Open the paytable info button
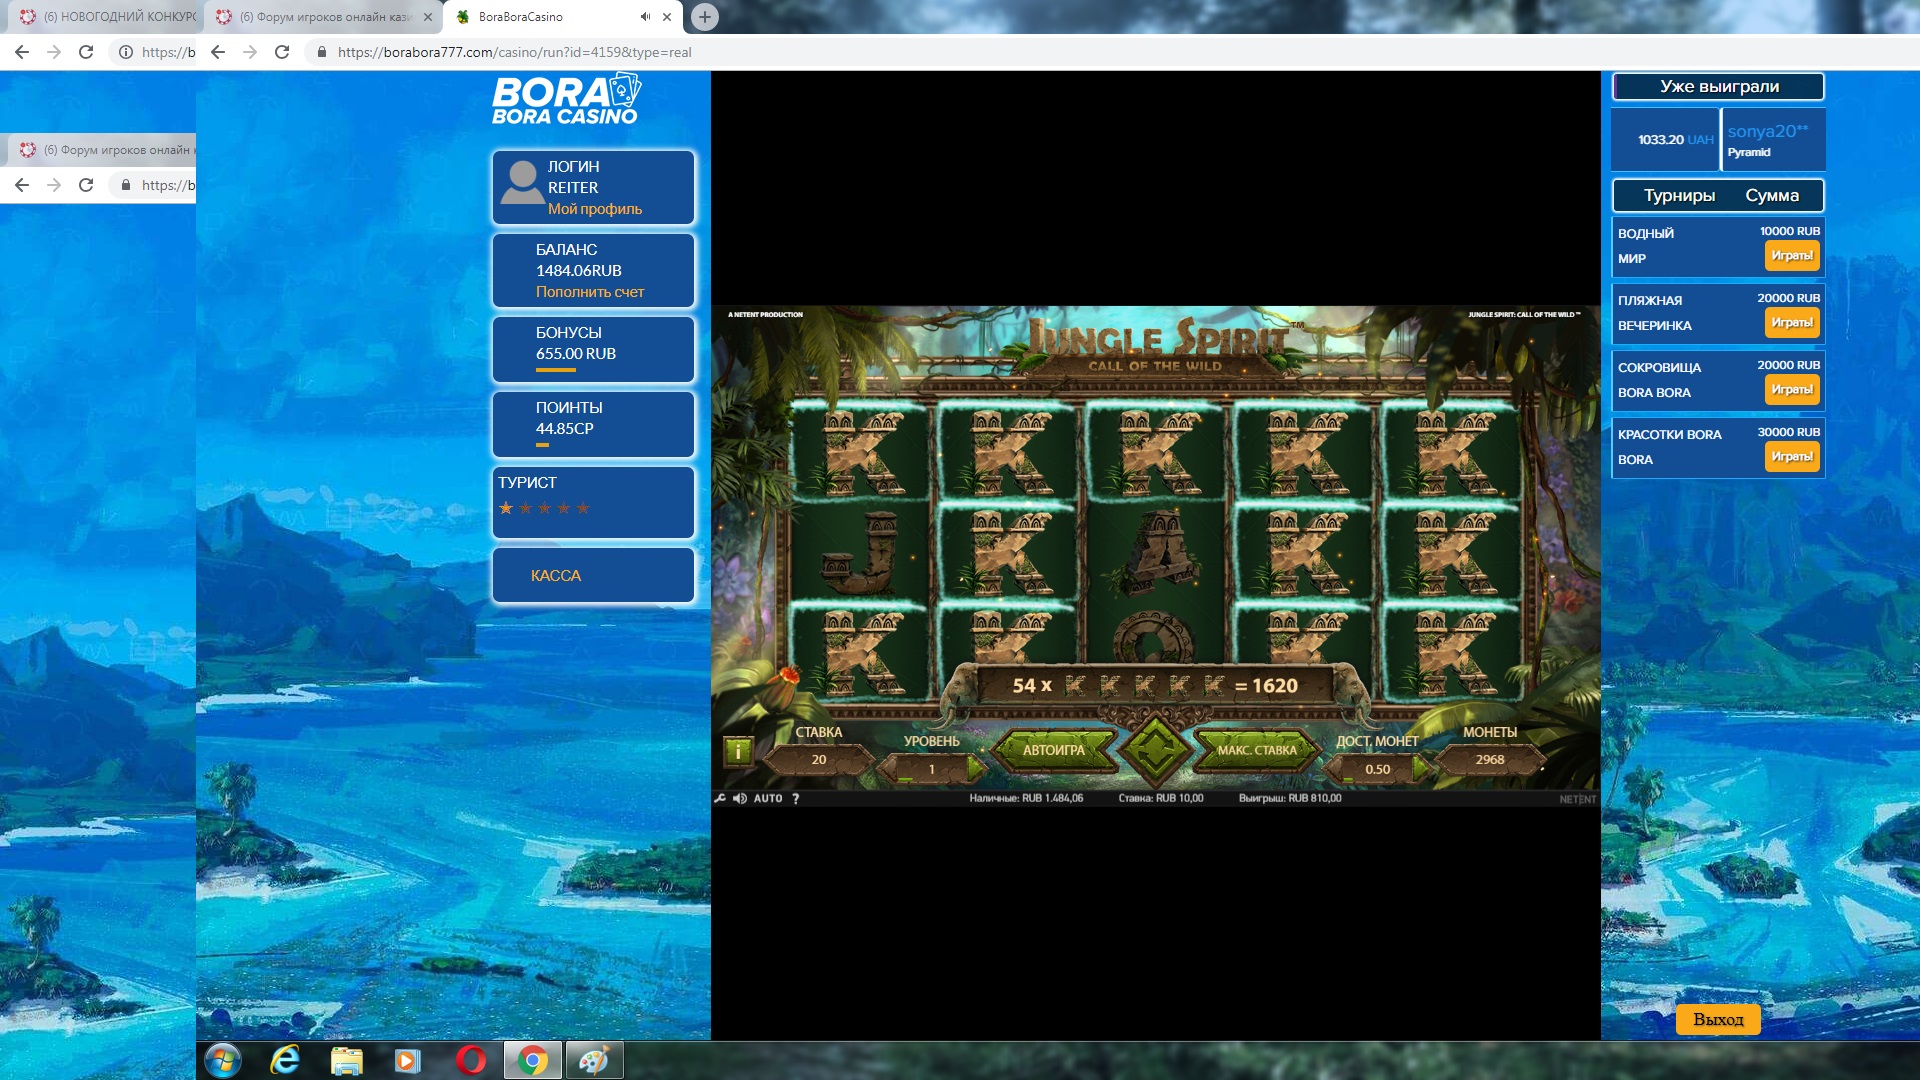 pos(738,751)
